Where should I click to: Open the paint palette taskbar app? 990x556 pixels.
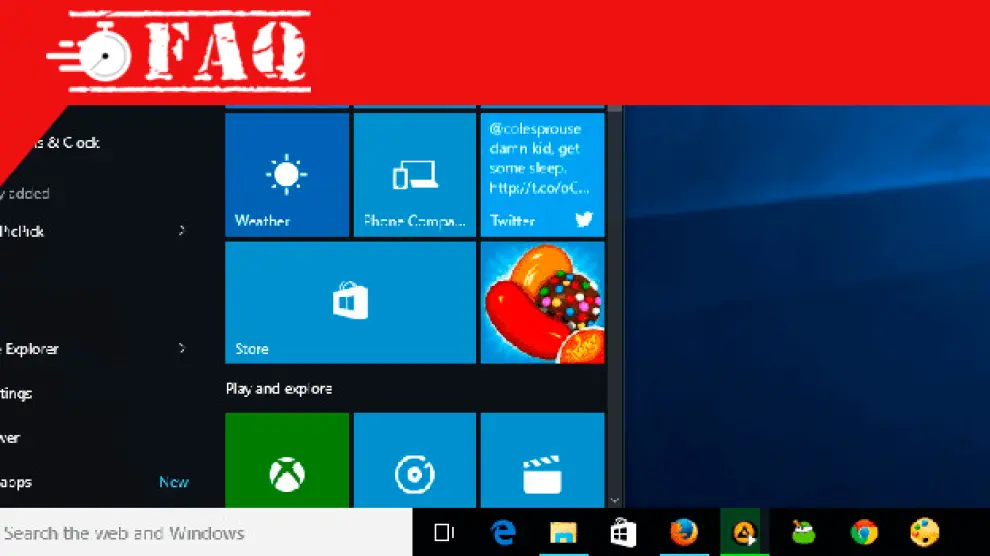pyautogui.click(x=923, y=533)
